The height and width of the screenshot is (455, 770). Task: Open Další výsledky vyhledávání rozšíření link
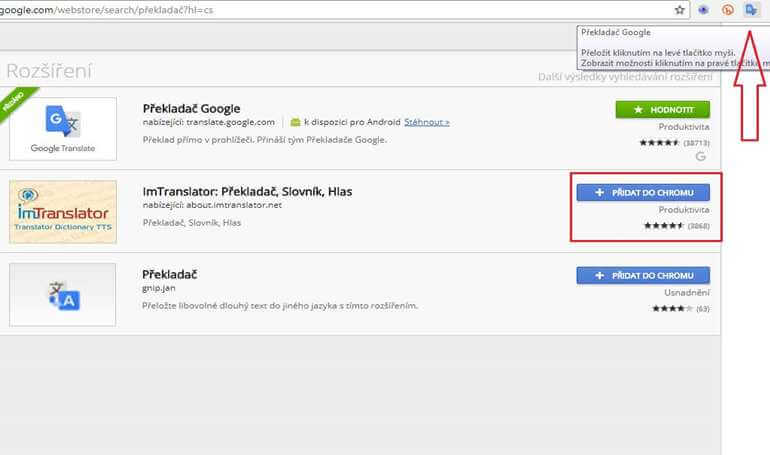pyautogui.click(x=625, y=77)
